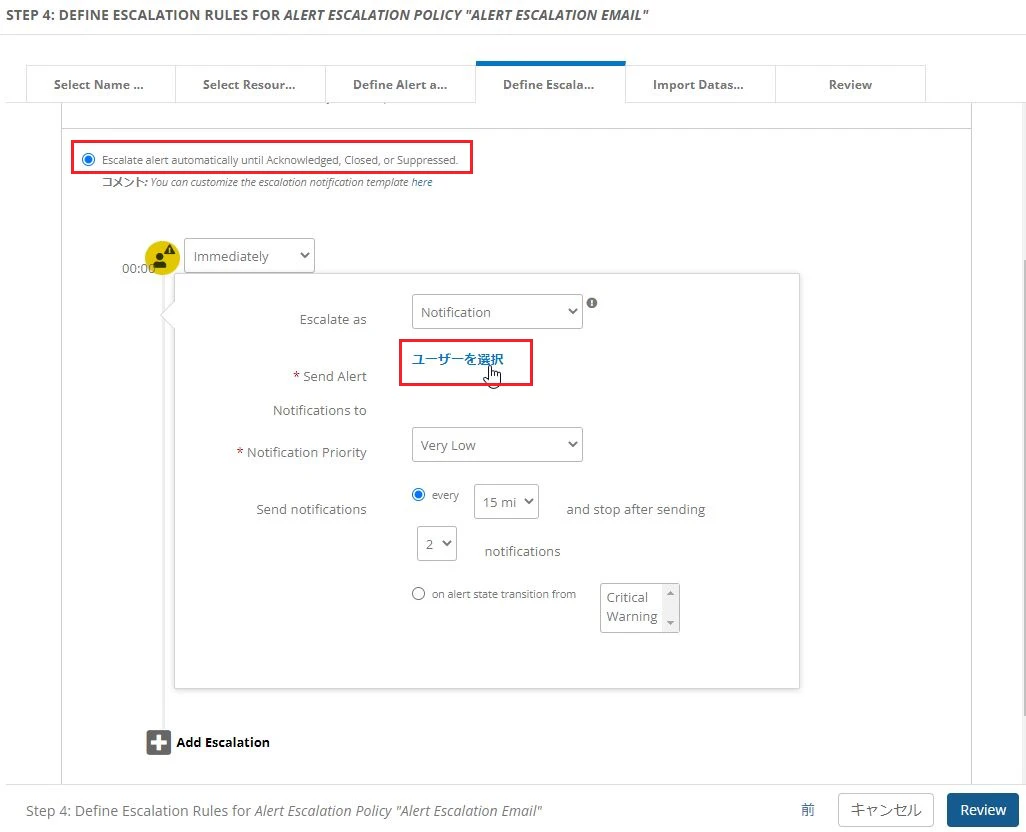Viewport: 1026px width, 832px height.
Task: Switch to the Define Escala... tab
Action: [550, 84]
